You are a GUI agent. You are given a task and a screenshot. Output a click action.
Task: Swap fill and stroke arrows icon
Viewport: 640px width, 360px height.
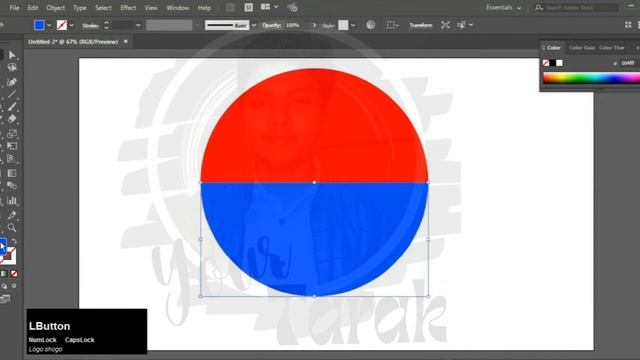[x=14, y=241]
